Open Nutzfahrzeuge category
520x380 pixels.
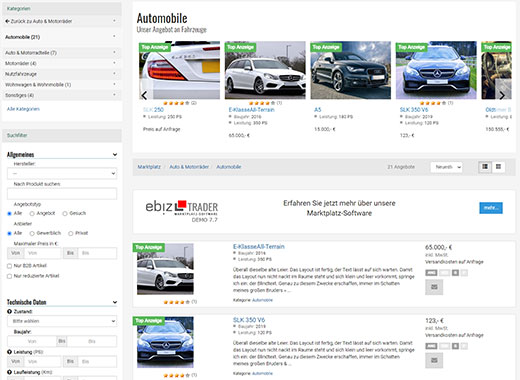tap(21, 74)
